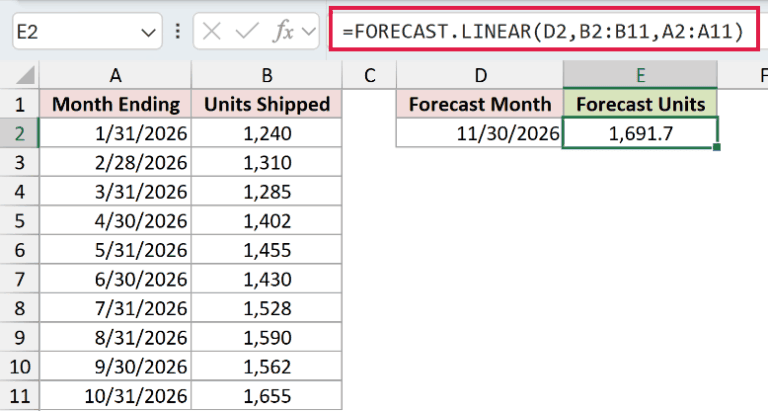The width and height of the screenshot is (768, 411).
Task: Select row 10 header
Action: point(20,366)
